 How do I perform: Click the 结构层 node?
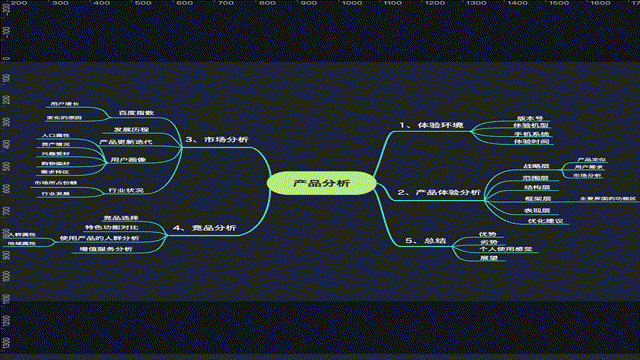click(x=537, y=187)
